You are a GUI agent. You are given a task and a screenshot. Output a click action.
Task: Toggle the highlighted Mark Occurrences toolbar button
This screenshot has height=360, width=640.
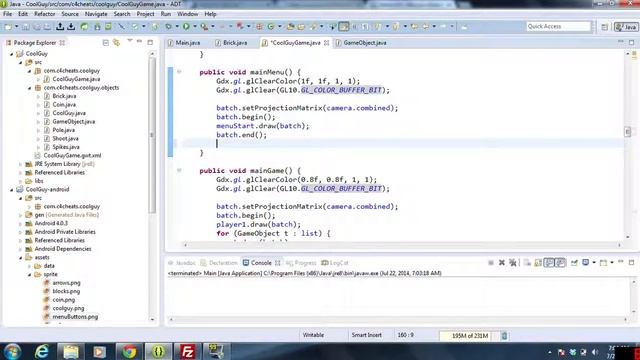(x=344, y=27)
